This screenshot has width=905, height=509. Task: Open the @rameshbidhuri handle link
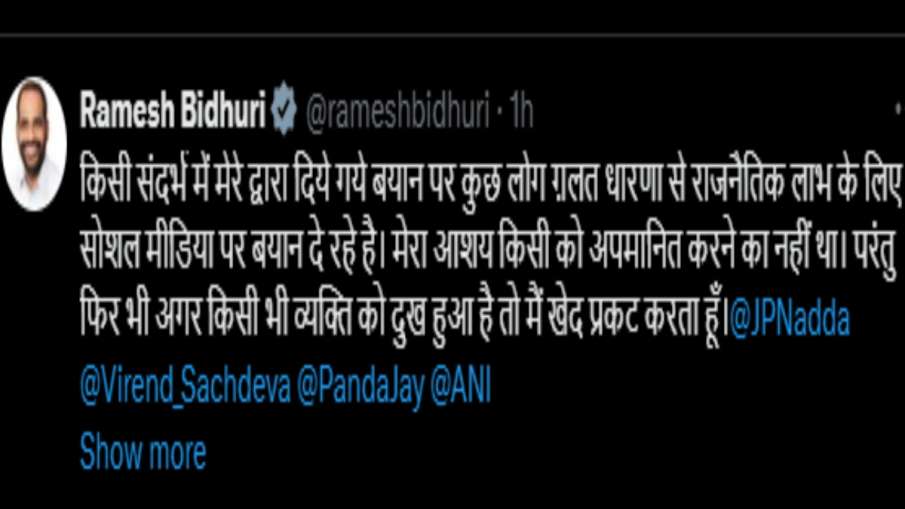coord(397,110)
